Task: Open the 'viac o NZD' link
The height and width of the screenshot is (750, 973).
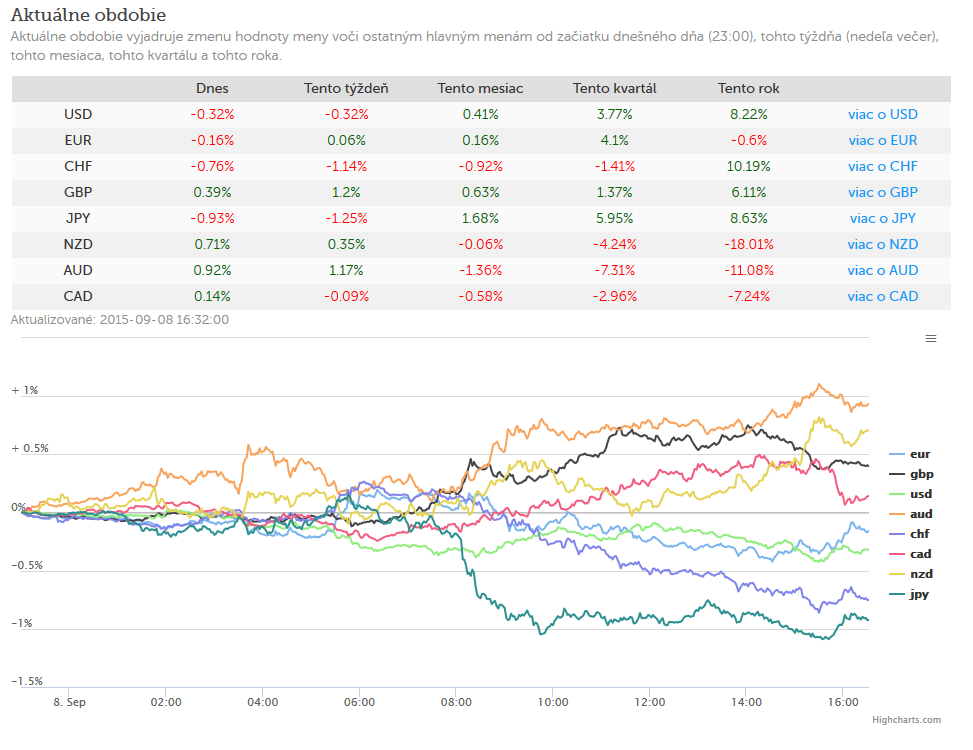Action: [882, 244]
